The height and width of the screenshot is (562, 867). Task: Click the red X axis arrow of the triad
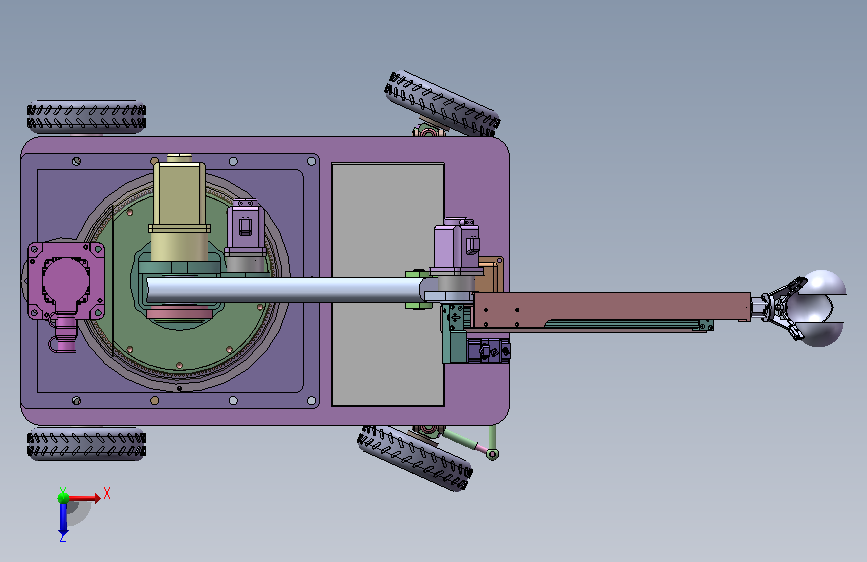coord(85,498)
